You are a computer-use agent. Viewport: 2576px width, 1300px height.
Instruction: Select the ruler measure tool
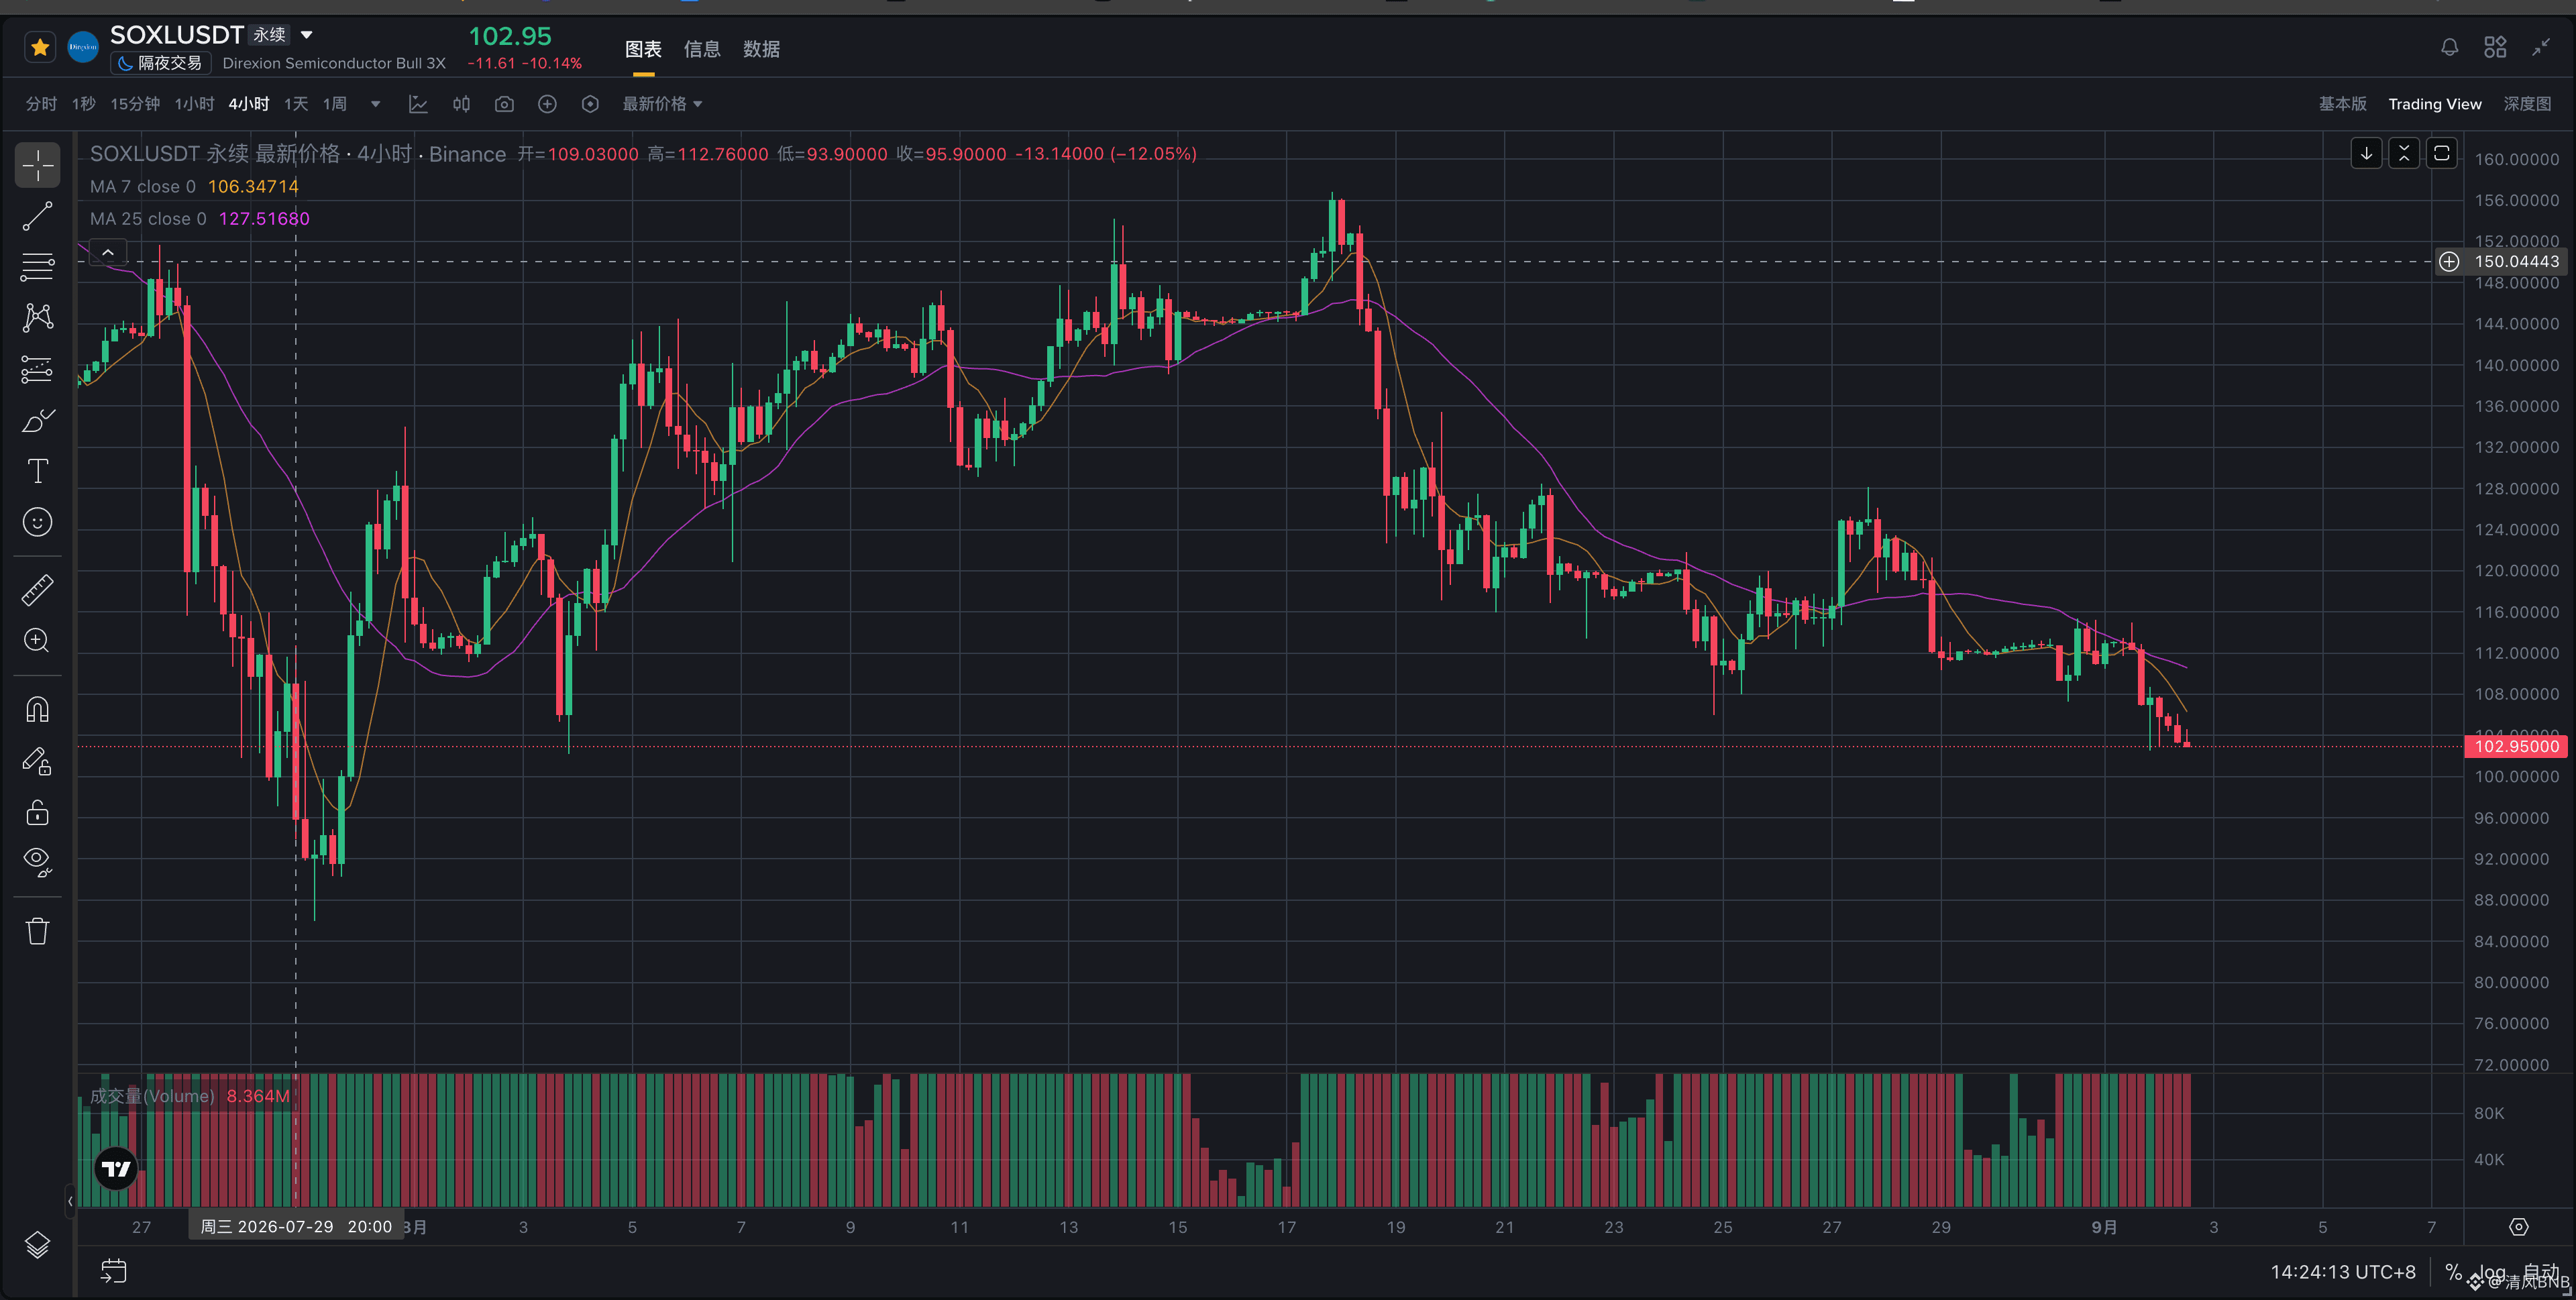coord(37,590)
